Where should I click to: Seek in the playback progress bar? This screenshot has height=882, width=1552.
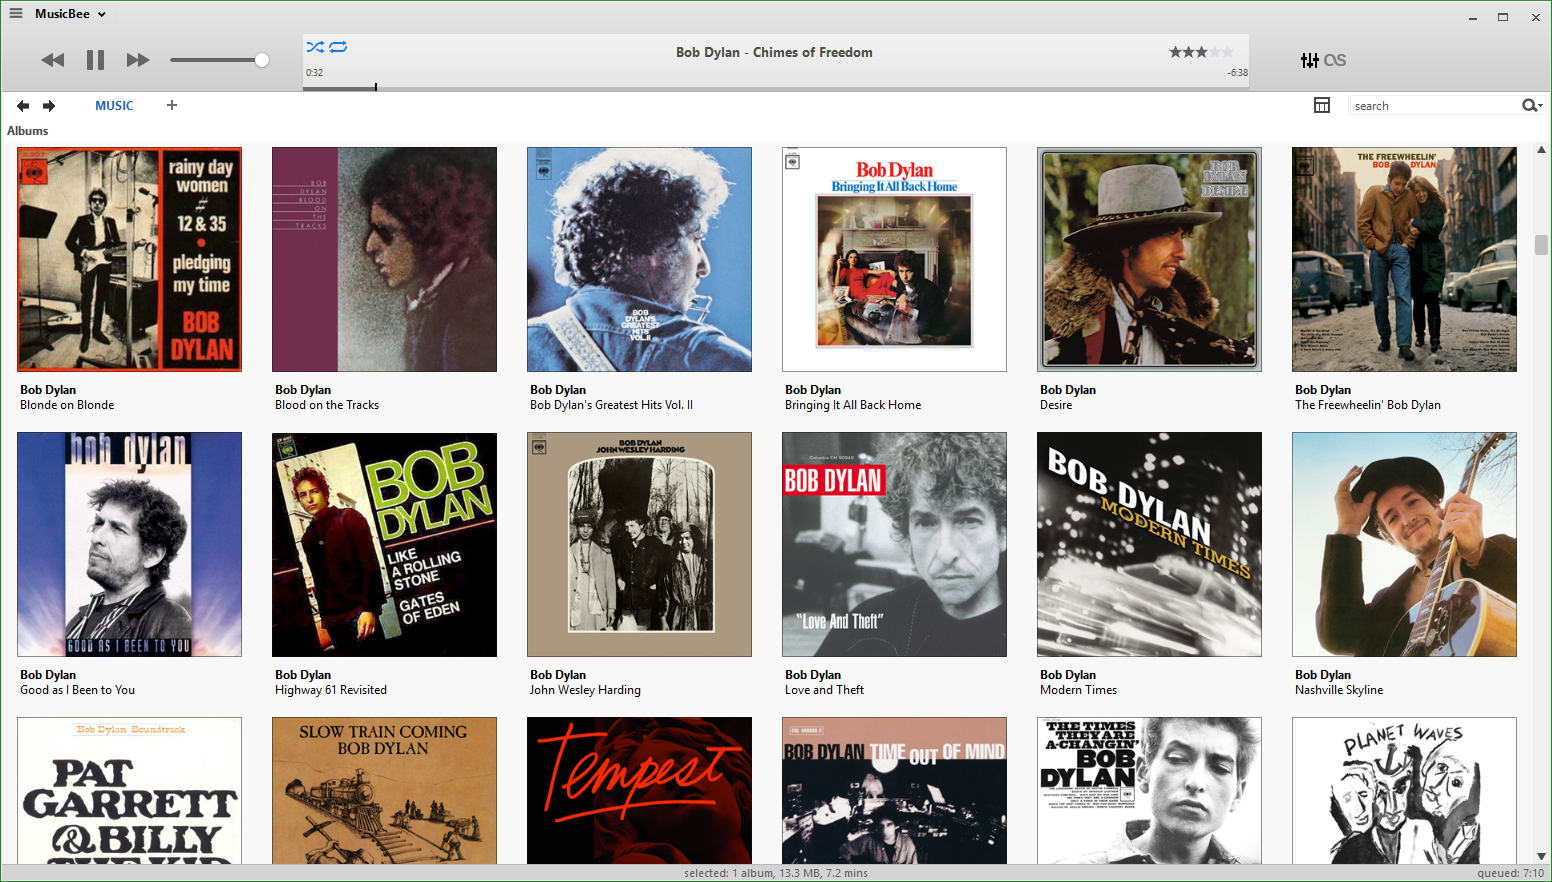776,88
